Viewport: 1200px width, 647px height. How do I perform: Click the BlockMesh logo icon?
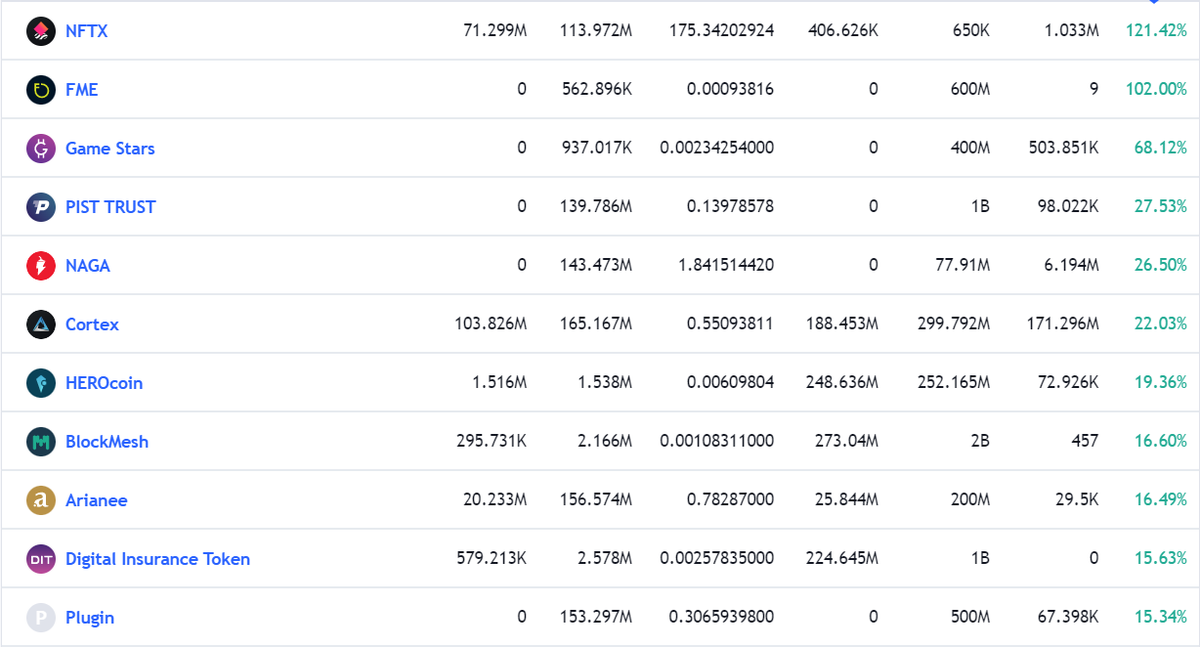point(41,442)
